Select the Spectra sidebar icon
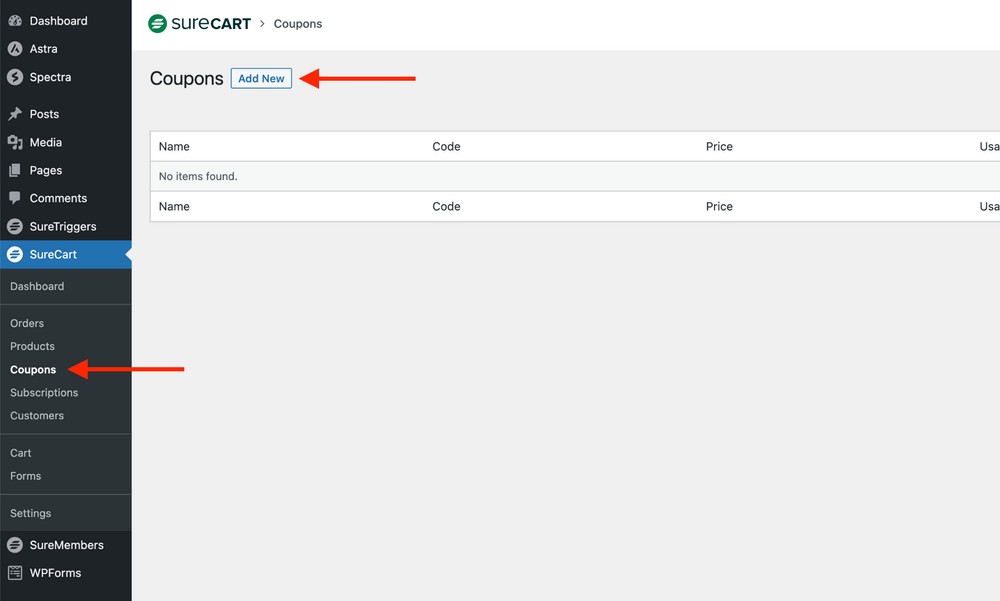Viewport: 1000px width, 601px height. coord(13,77)
